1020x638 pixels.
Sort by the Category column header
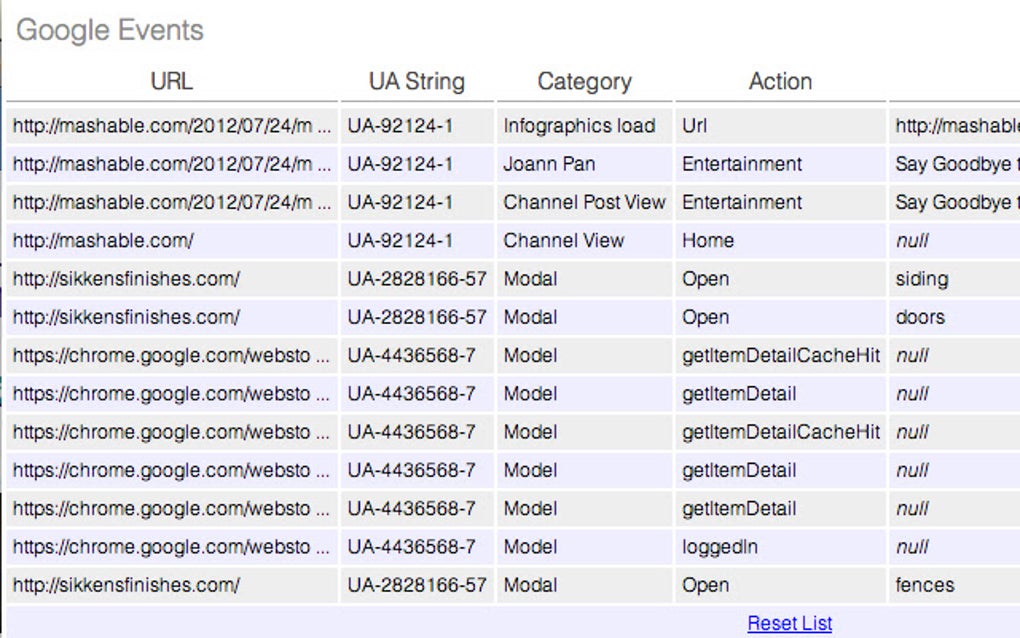(584, 81)
